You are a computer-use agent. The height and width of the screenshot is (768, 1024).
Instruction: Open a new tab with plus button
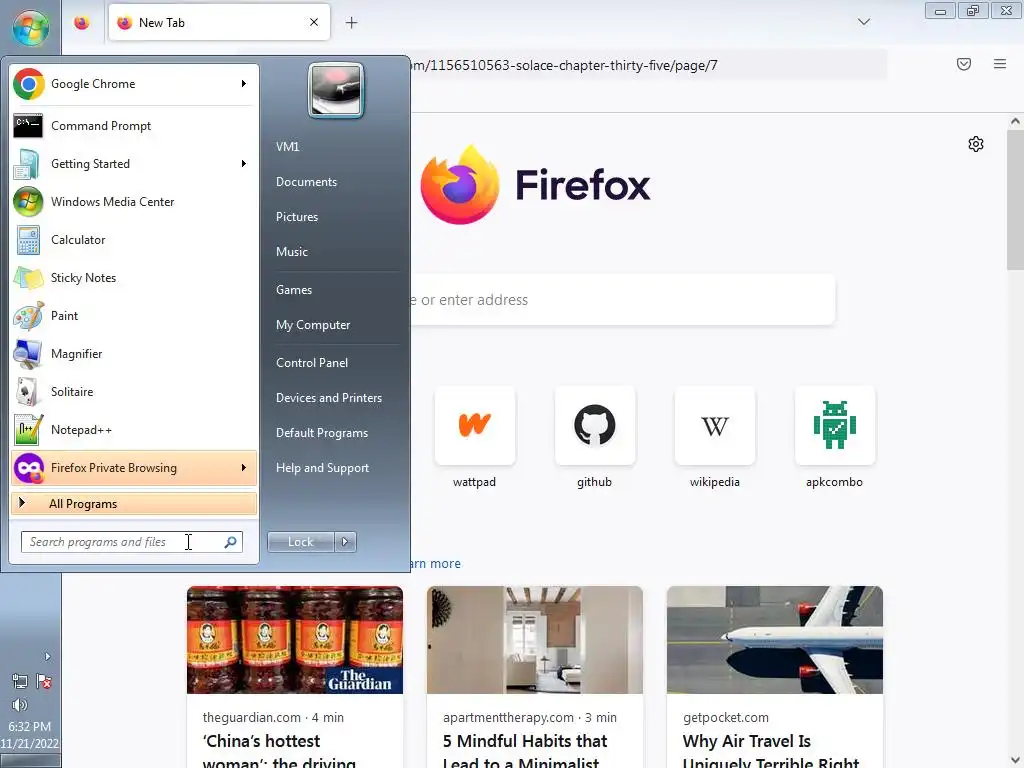click(x=351, y=23)
